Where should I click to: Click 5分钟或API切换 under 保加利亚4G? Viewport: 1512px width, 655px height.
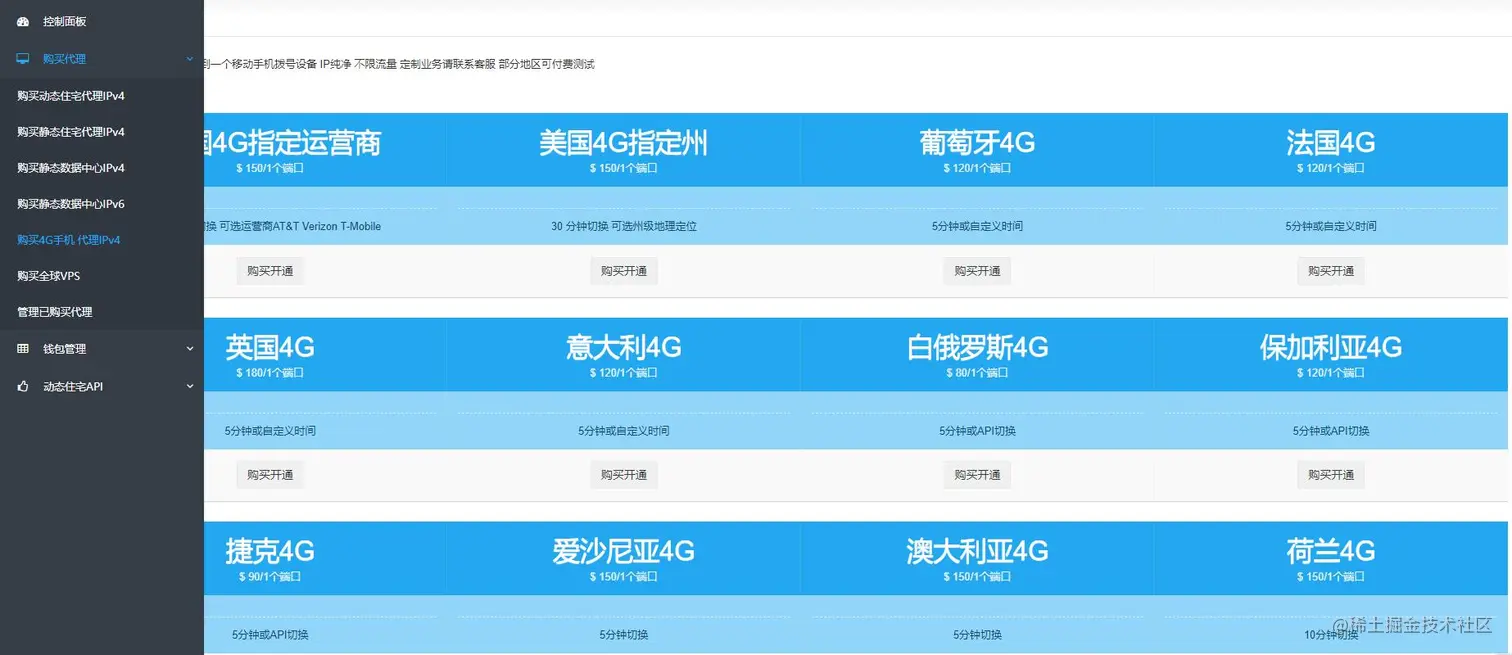pos(1331,431)
